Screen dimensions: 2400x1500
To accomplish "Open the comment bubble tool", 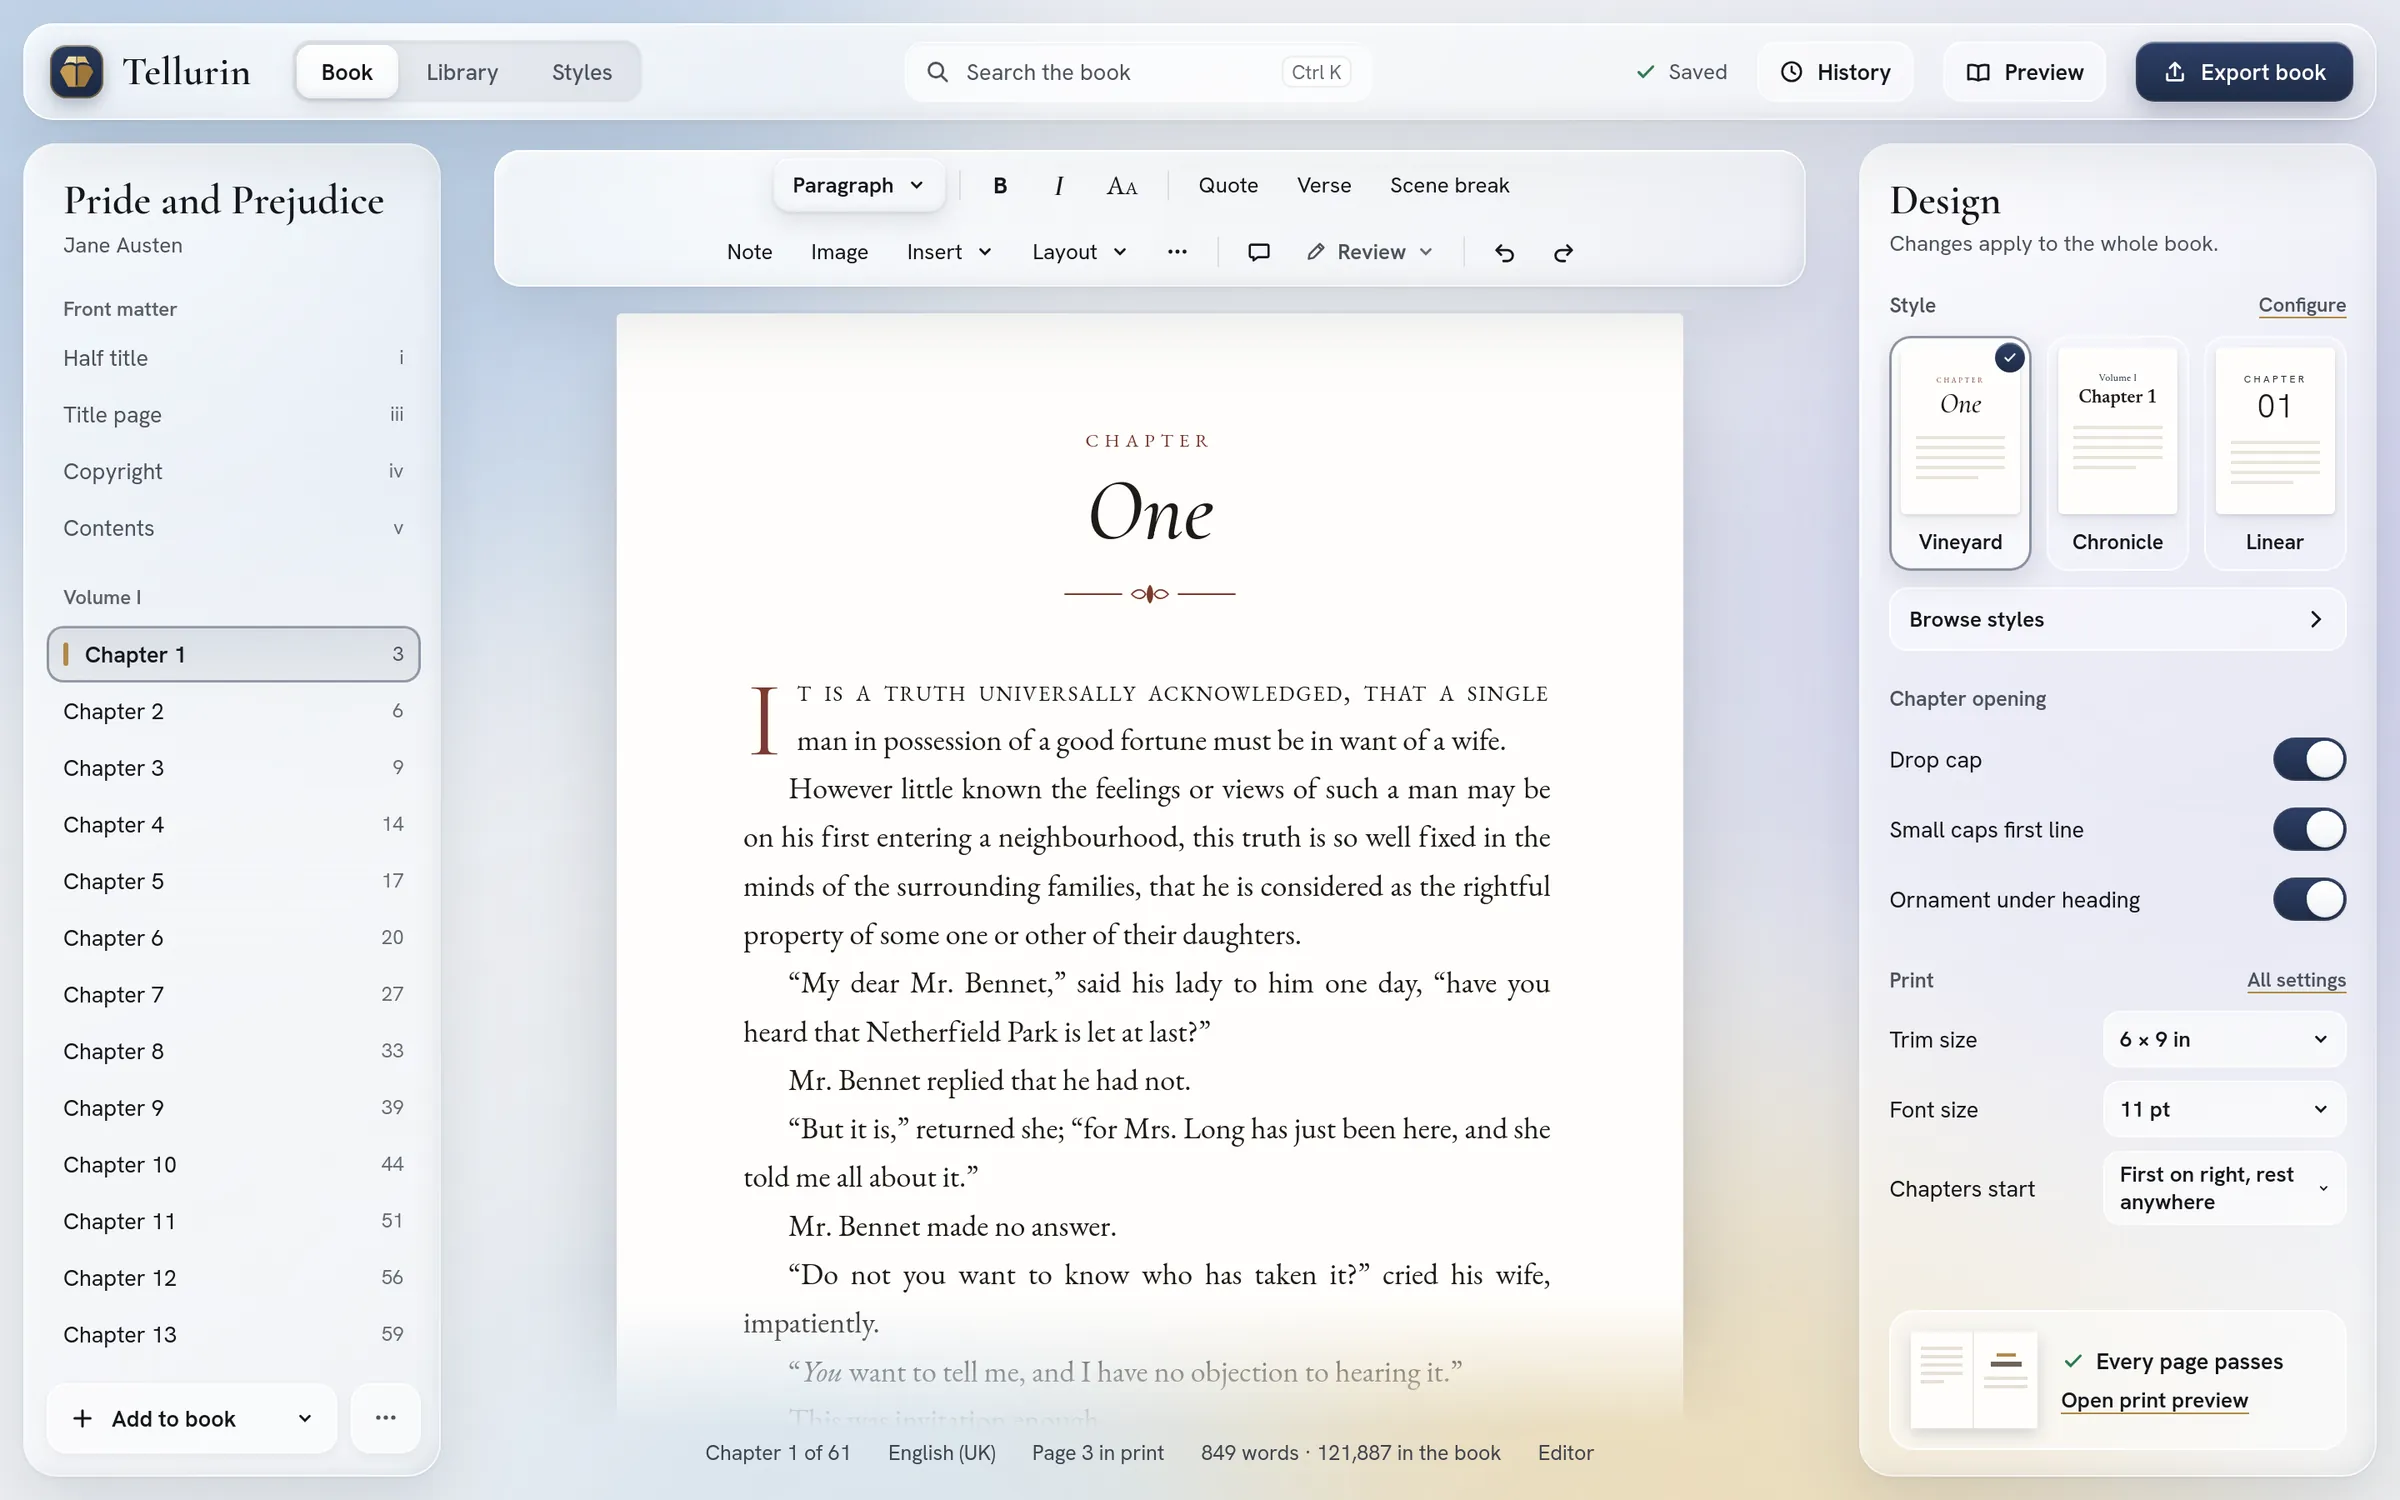I will [1259, 252].
